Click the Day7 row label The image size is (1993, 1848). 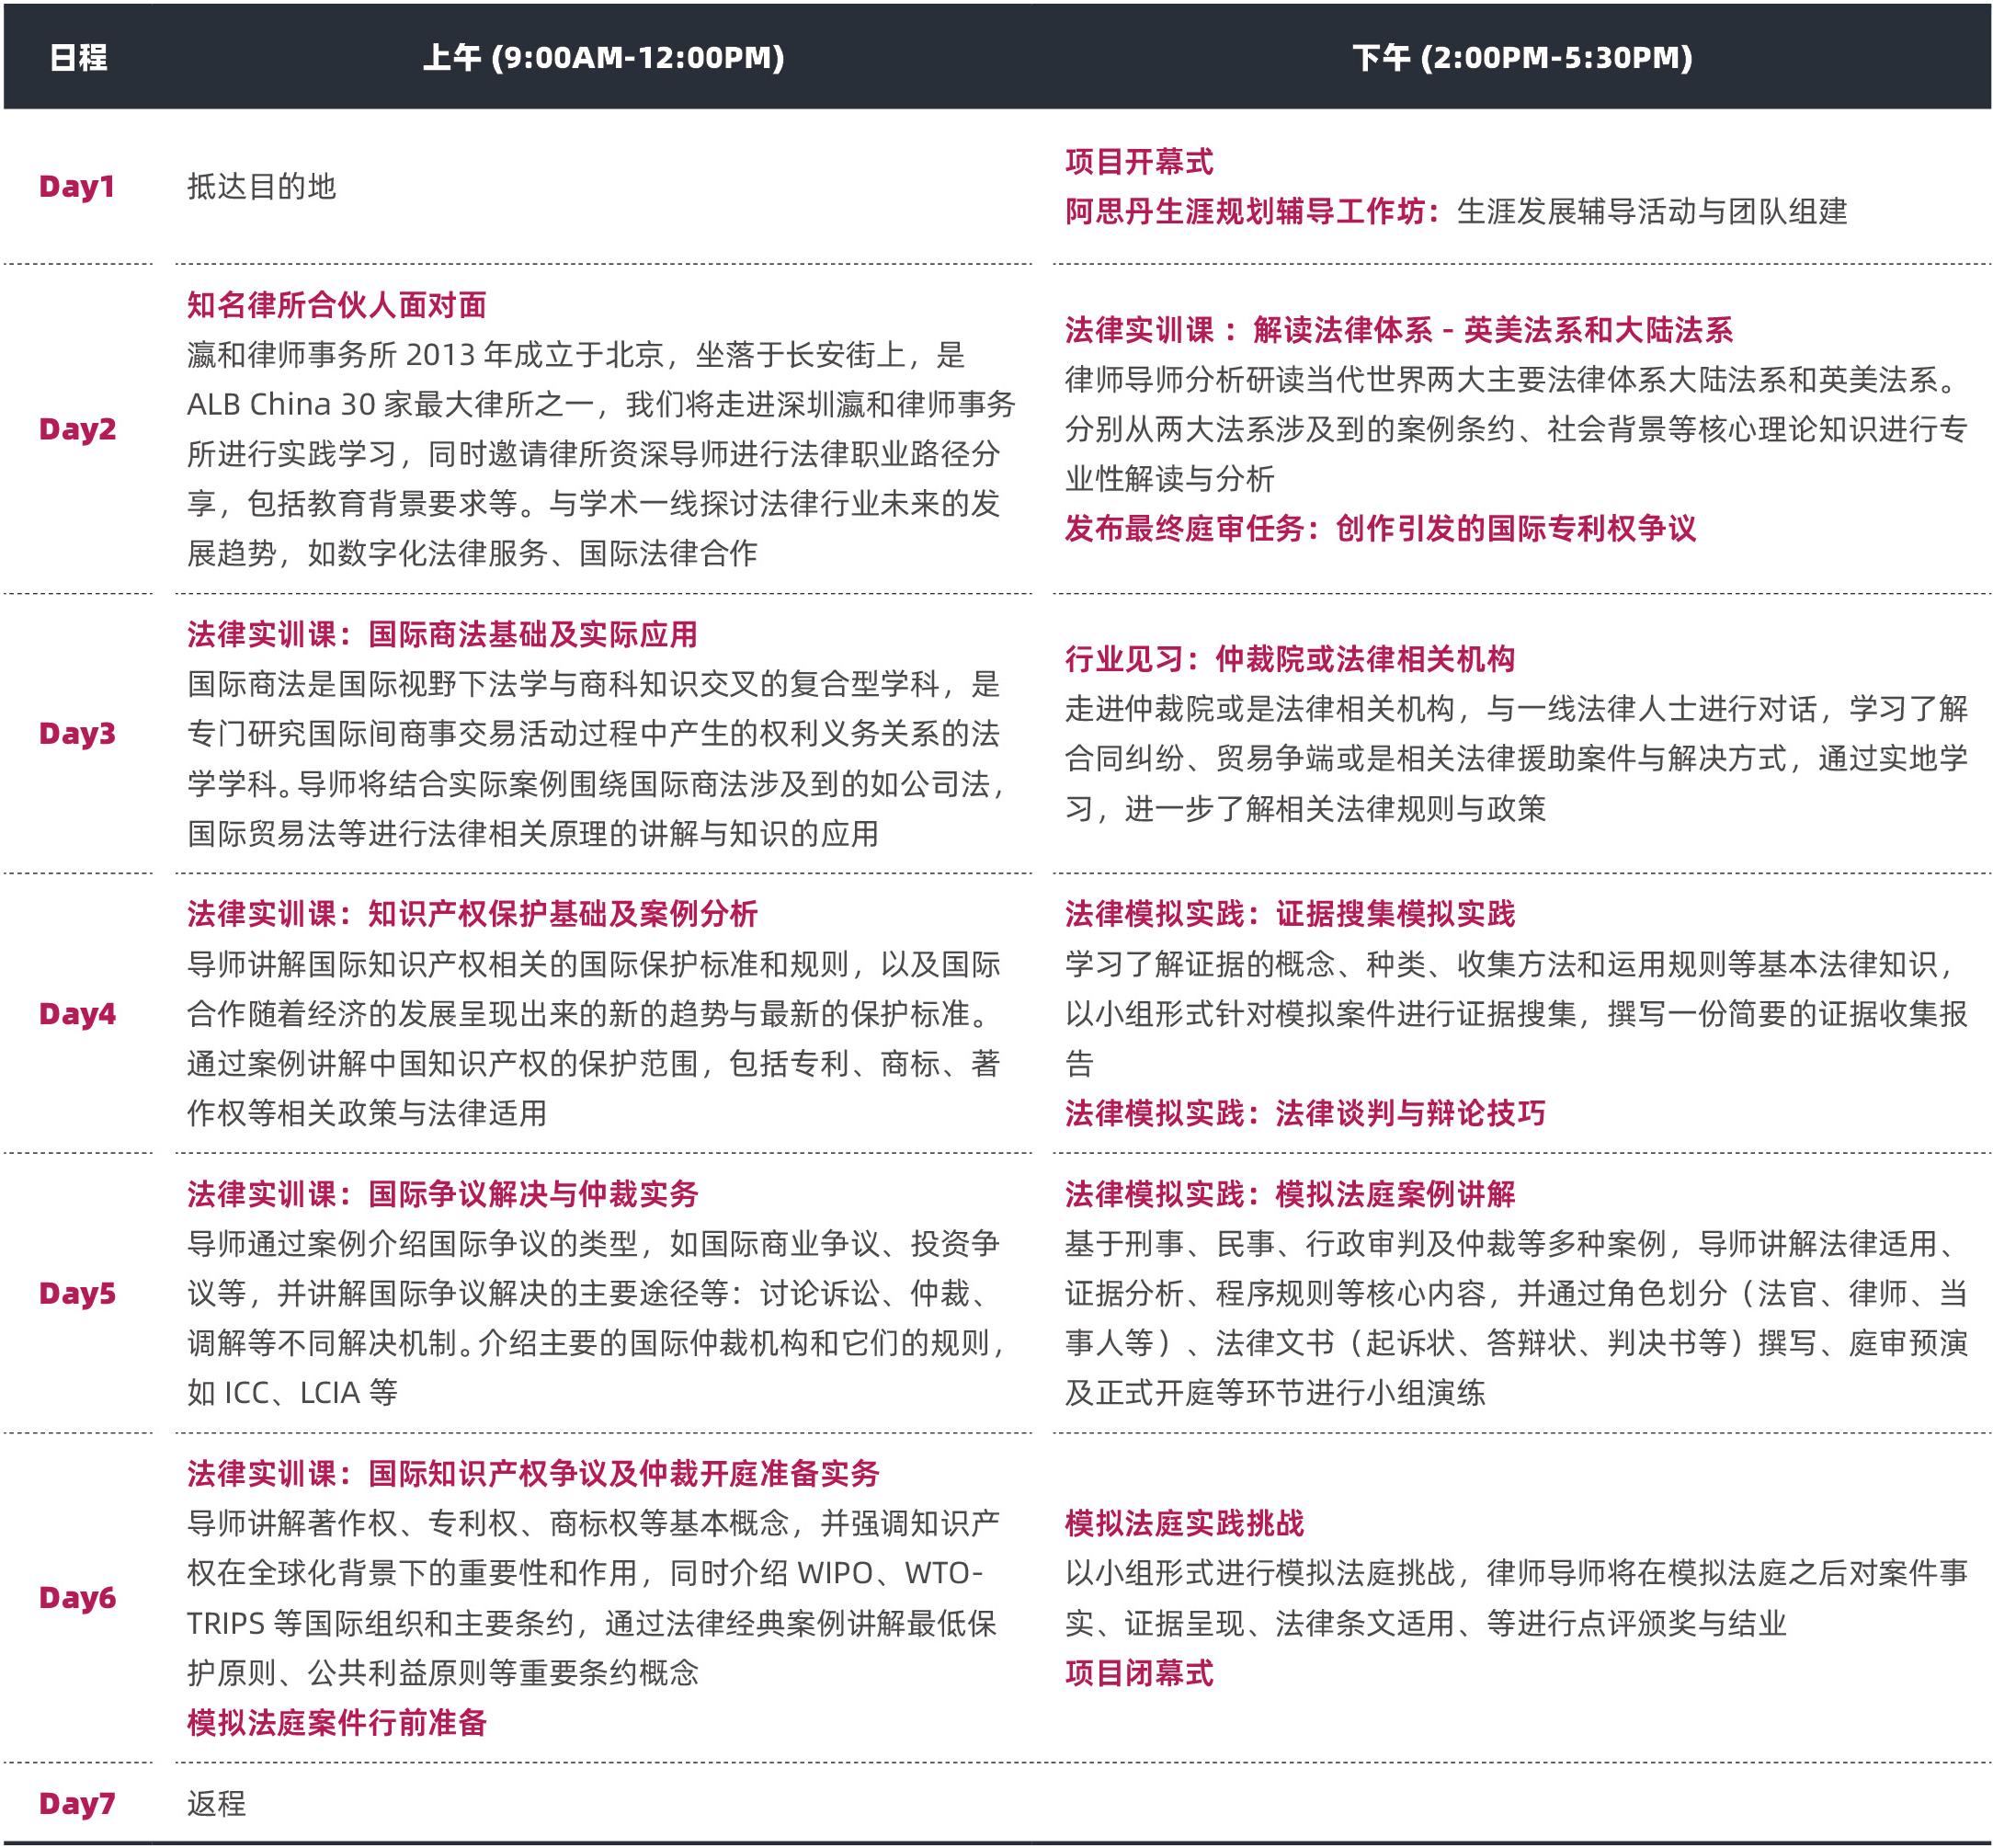pos(77,1804)
